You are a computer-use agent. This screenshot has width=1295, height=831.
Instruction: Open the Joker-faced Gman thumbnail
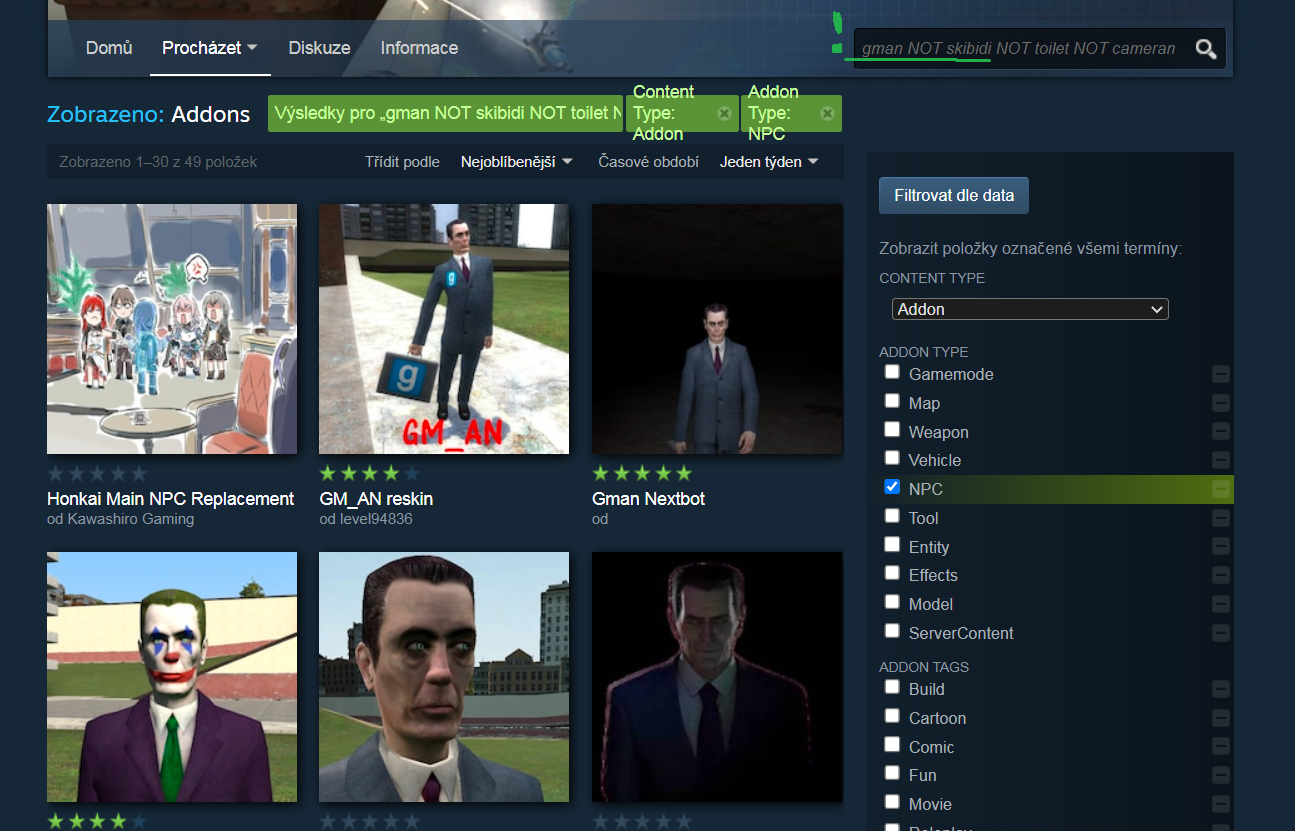(x=172, y=677)
